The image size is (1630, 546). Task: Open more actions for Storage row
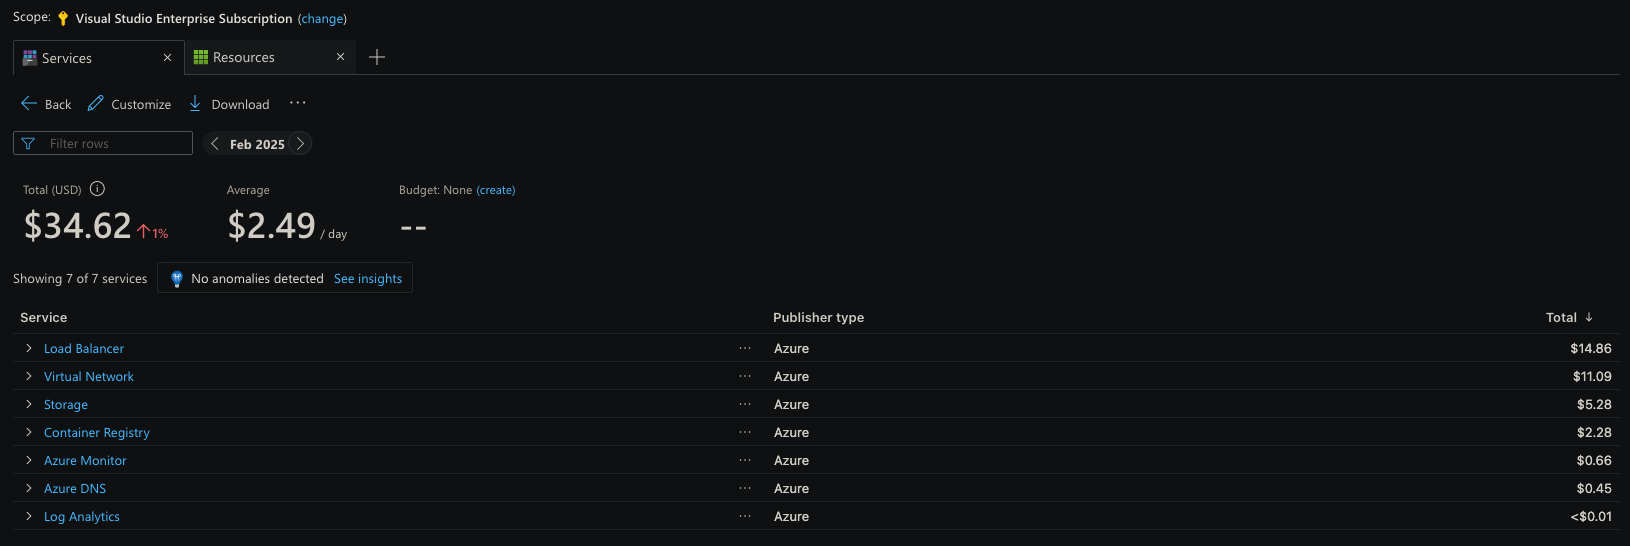click(745, 404)
